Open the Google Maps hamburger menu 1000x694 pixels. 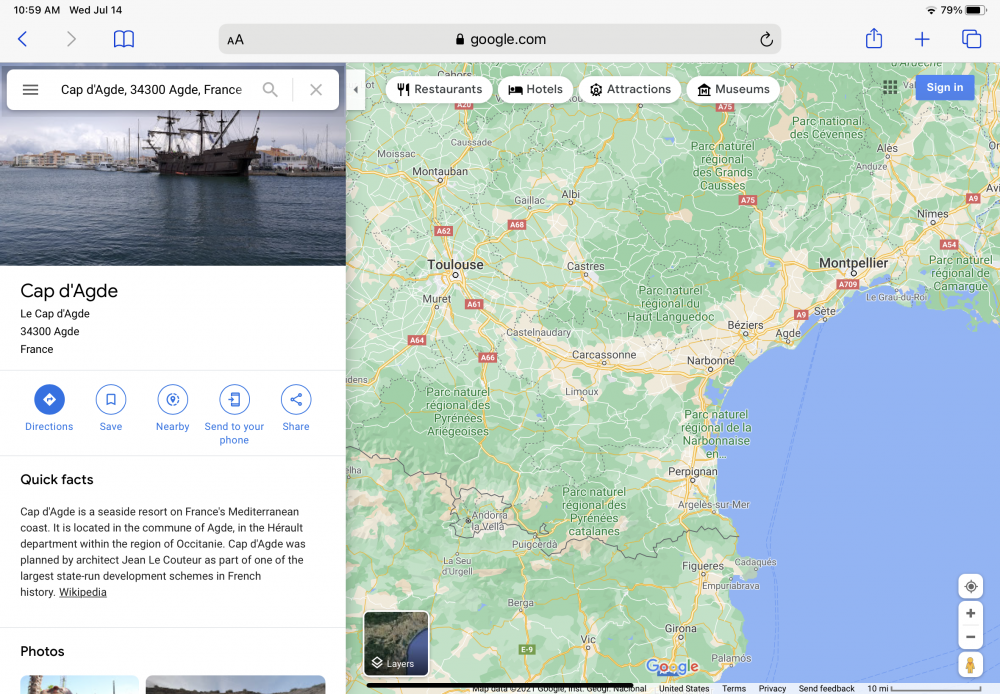click(x=30, y=90)
